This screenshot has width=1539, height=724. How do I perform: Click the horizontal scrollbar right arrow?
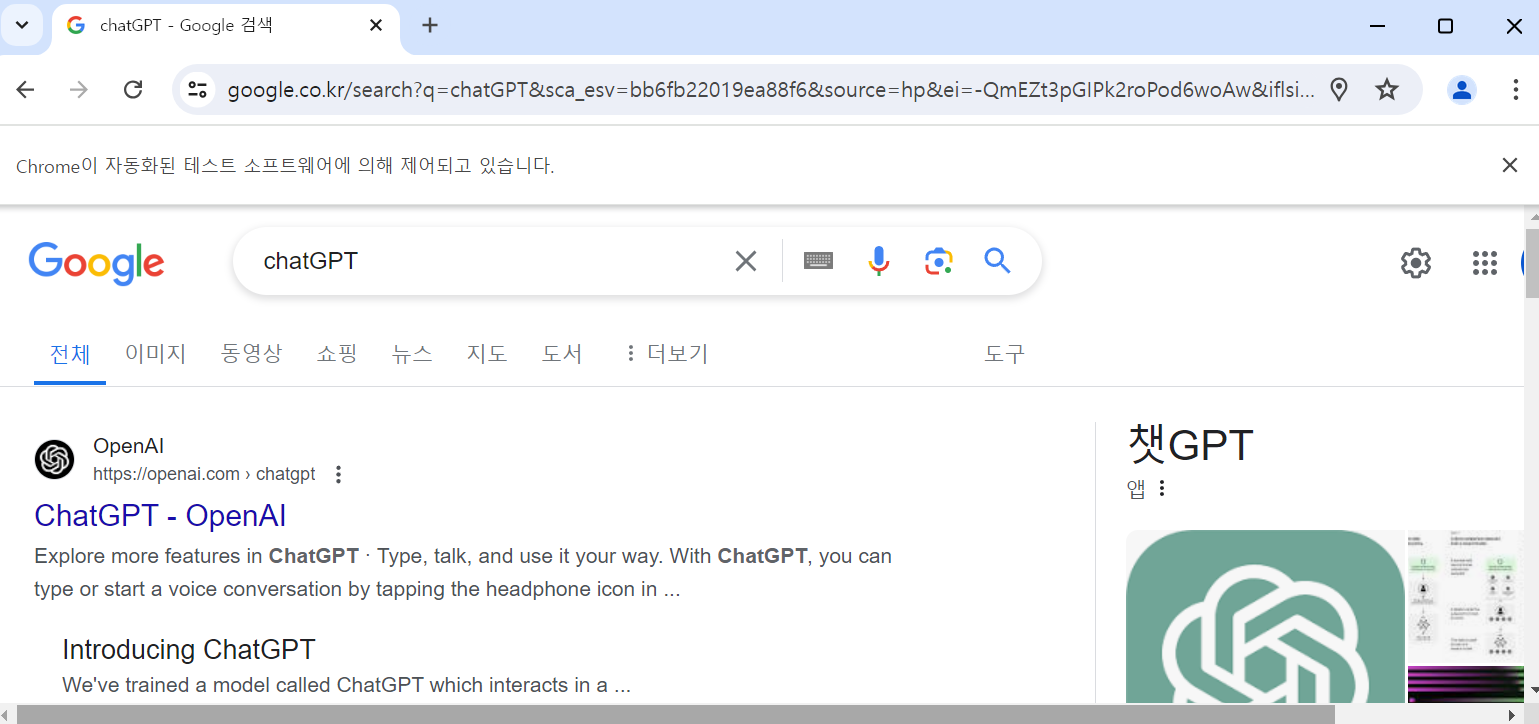pyautogui.click(x=1514, y=714)
